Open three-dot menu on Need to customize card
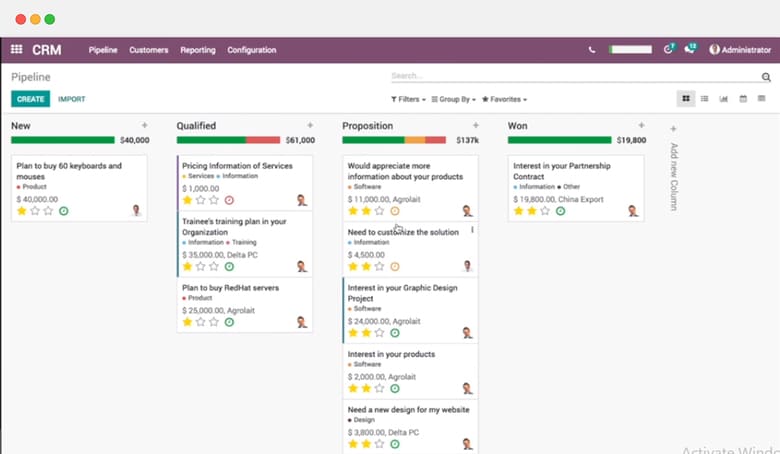This screenshot has height=454, width=780. (x=472, y=230)
